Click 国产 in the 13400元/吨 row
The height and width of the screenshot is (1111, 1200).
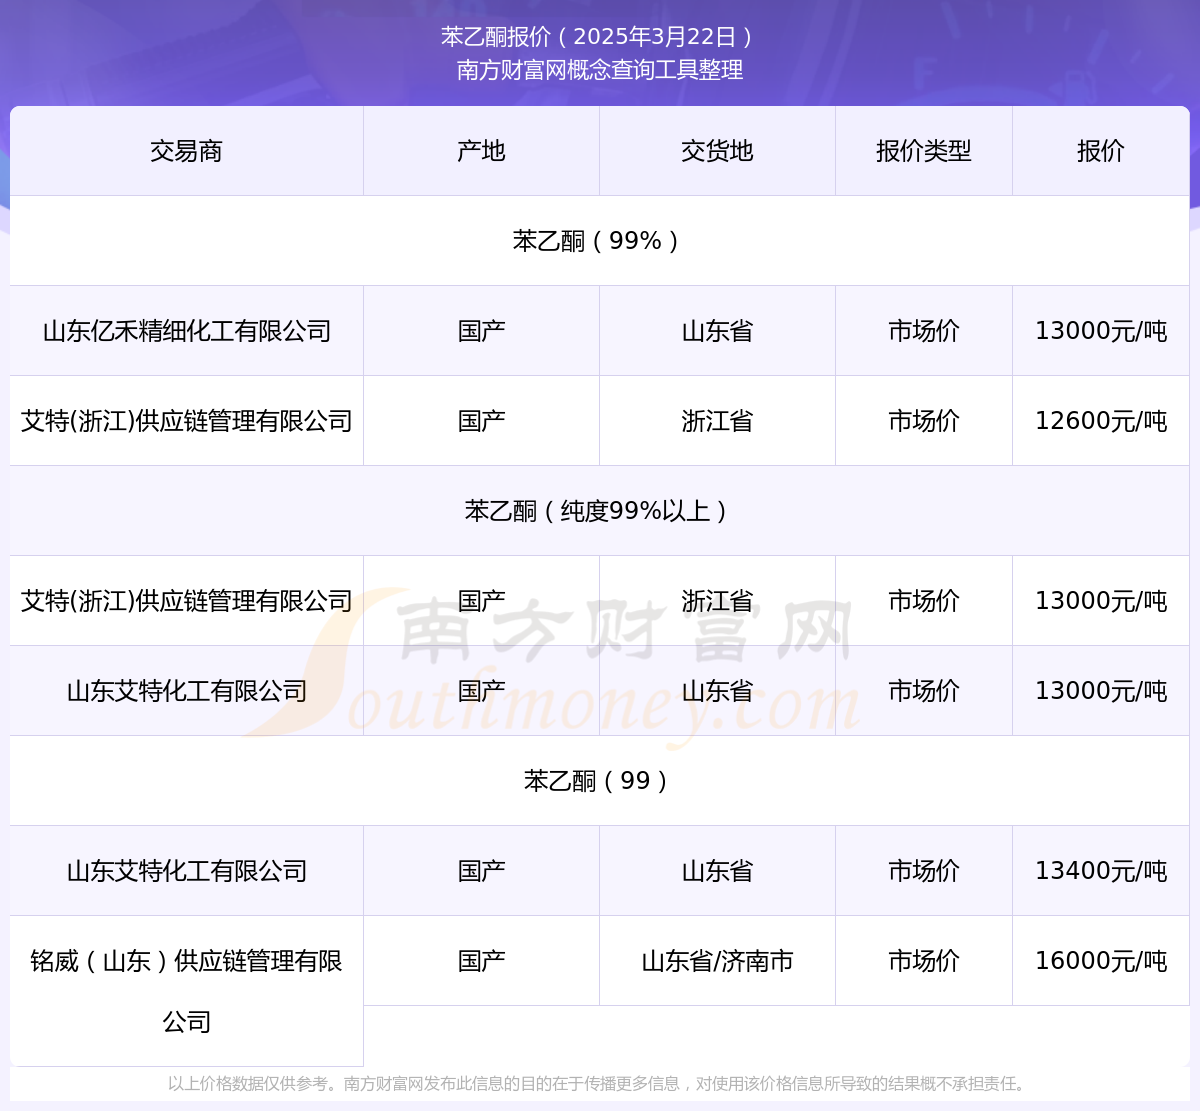click(x=481, y=871)
